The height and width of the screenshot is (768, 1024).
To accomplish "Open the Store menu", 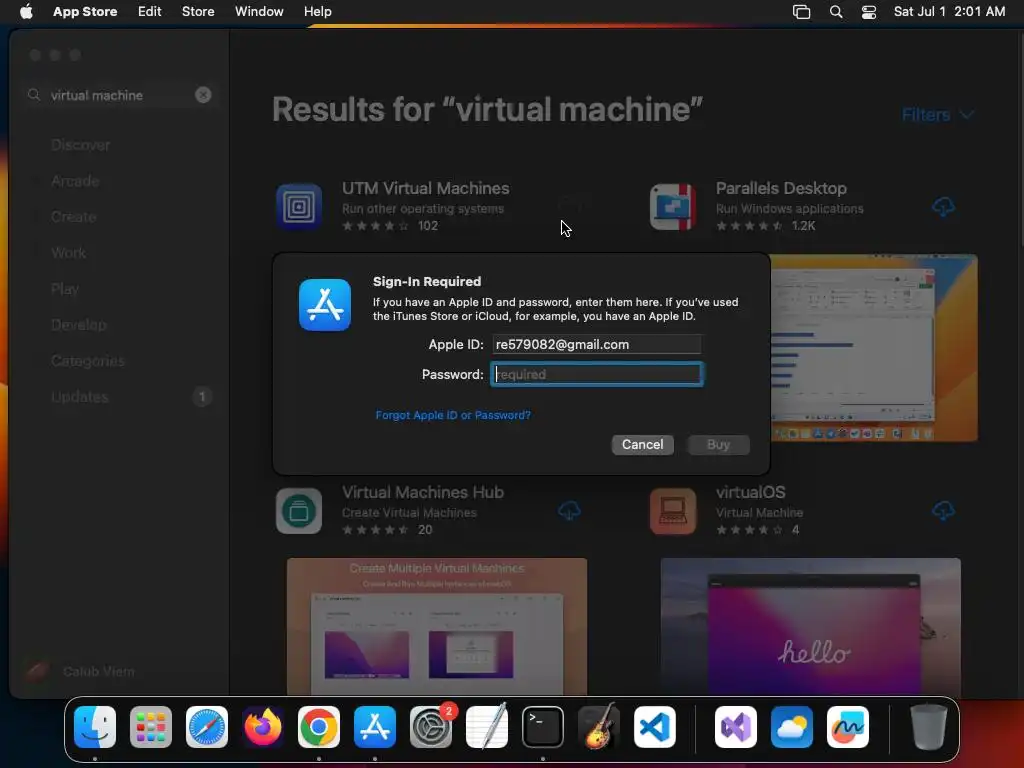I will [x=198, y=12].
